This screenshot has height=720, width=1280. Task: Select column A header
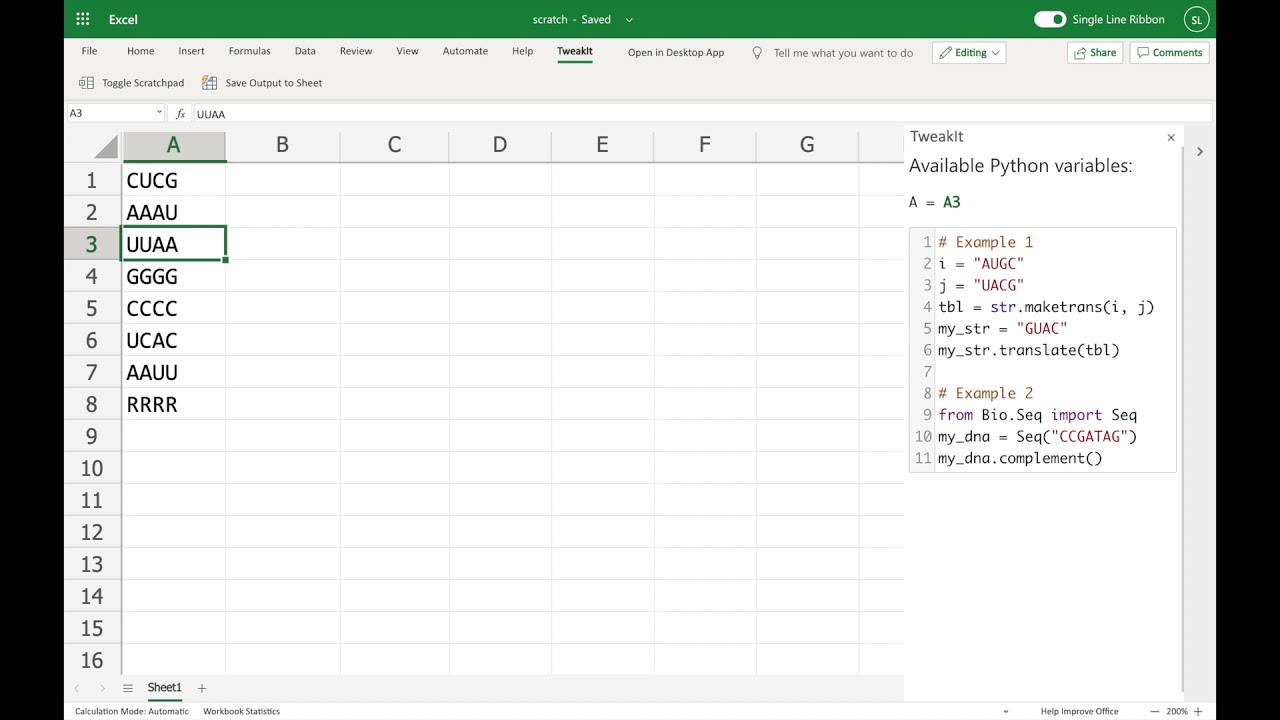coord(174,146)
